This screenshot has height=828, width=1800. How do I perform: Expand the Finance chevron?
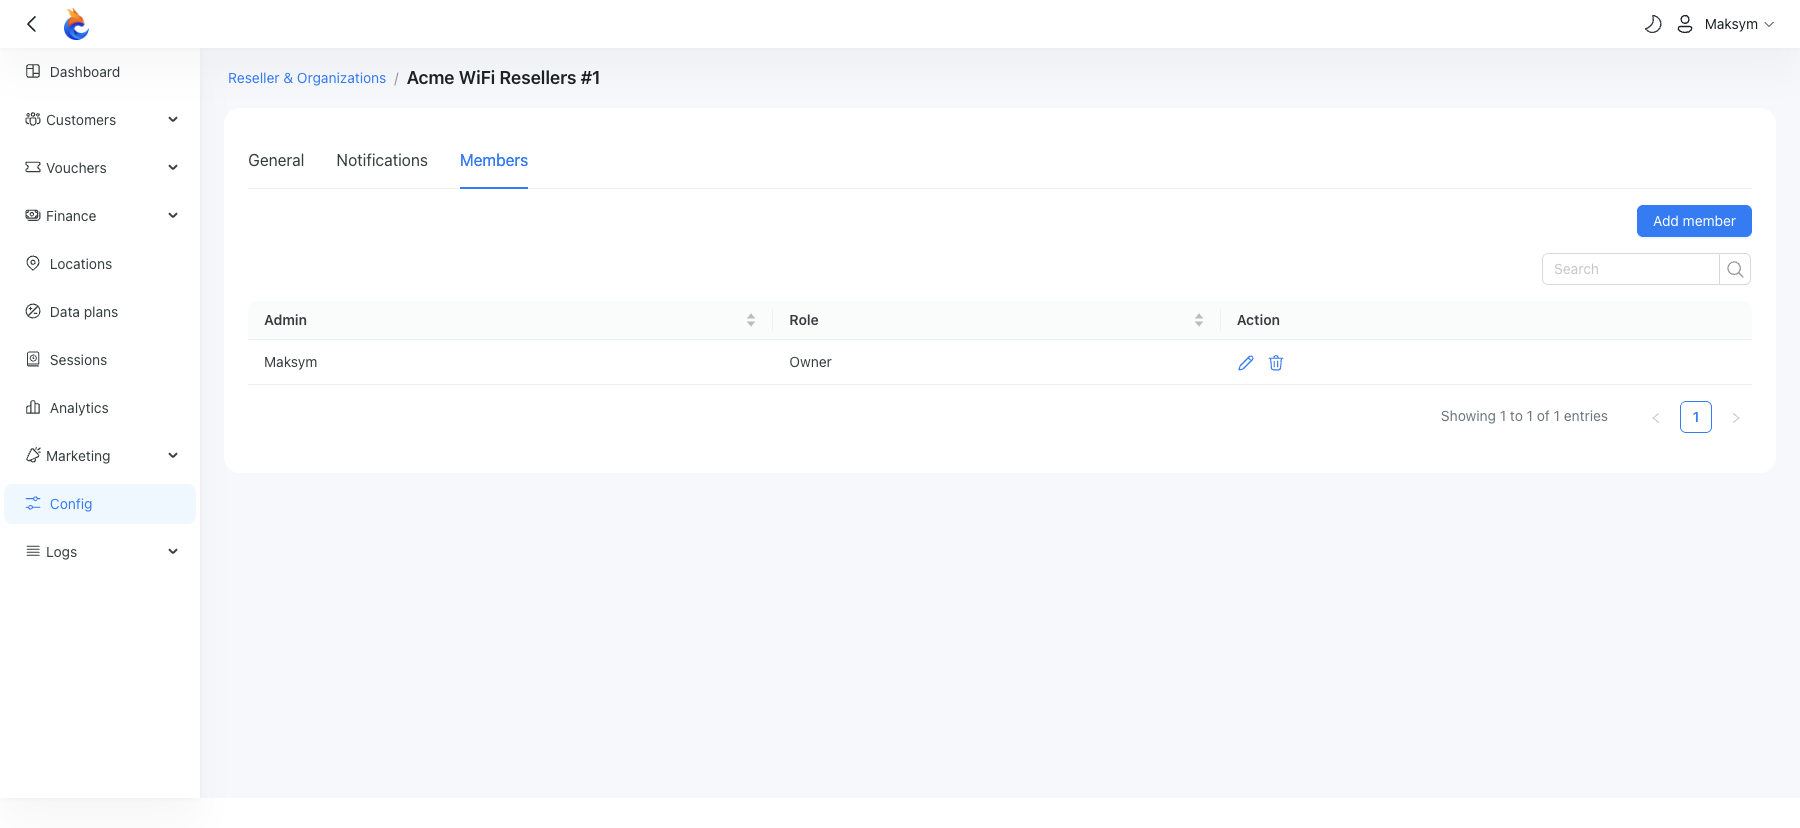pos(173,216)
